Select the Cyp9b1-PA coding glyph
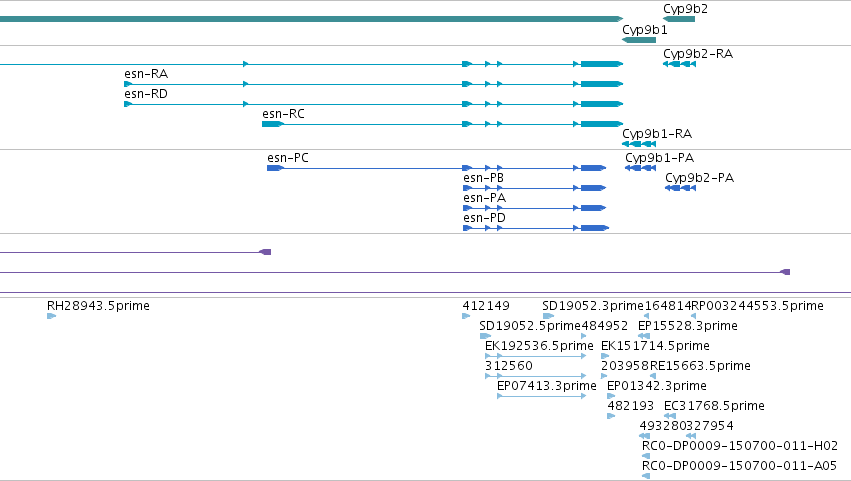Viewport: 851px width, 481px height. point(640,168)
